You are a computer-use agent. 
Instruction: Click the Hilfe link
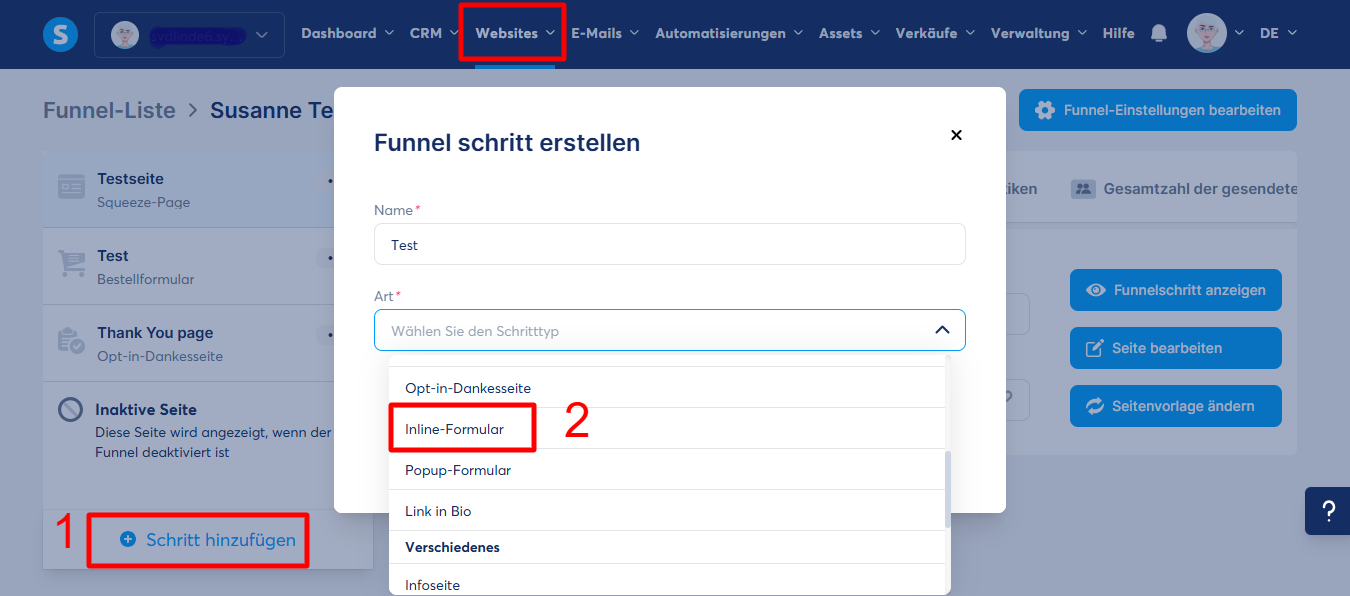point(1118,33)
